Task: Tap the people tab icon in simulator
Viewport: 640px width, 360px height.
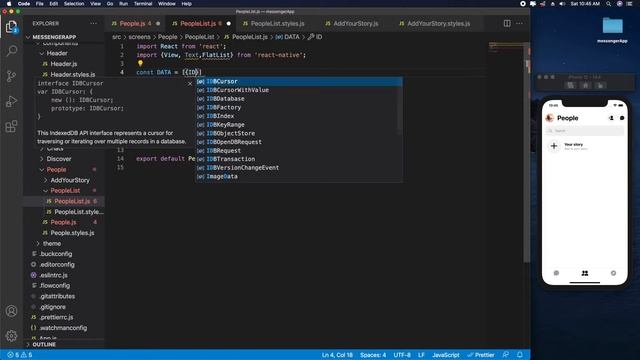Action: pos(585,273)
